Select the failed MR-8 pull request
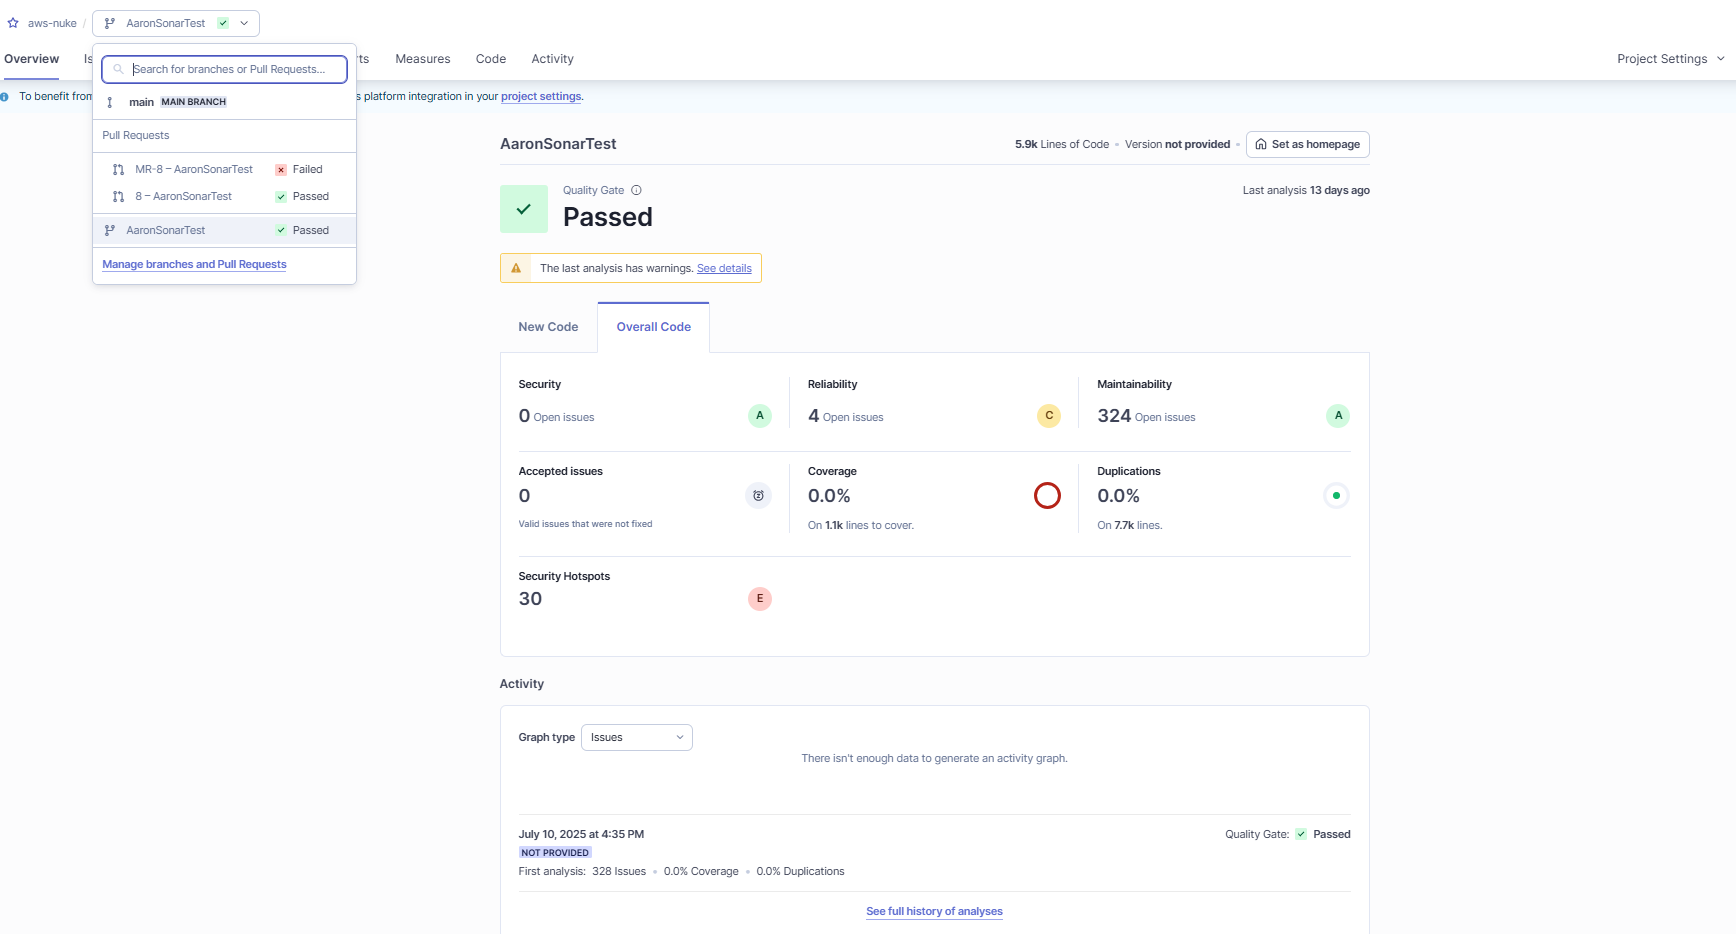 click(194, 170)
